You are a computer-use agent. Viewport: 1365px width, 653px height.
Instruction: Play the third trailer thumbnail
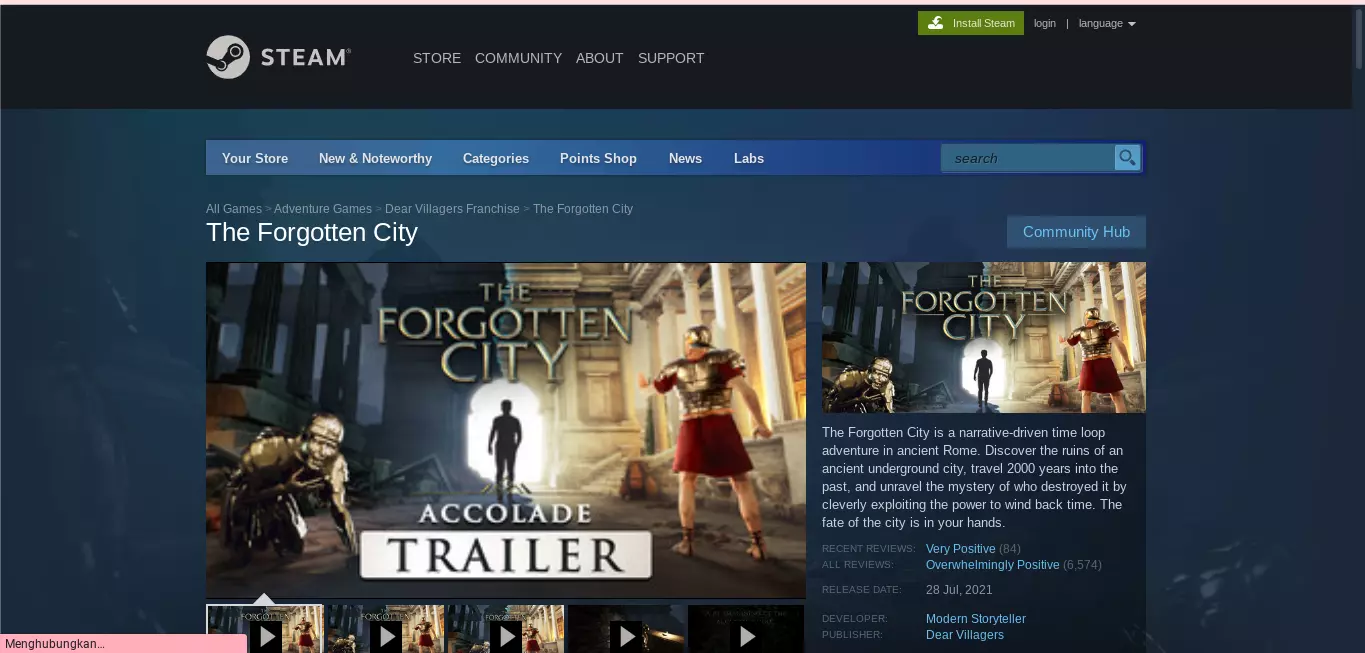tap(506, 629)
